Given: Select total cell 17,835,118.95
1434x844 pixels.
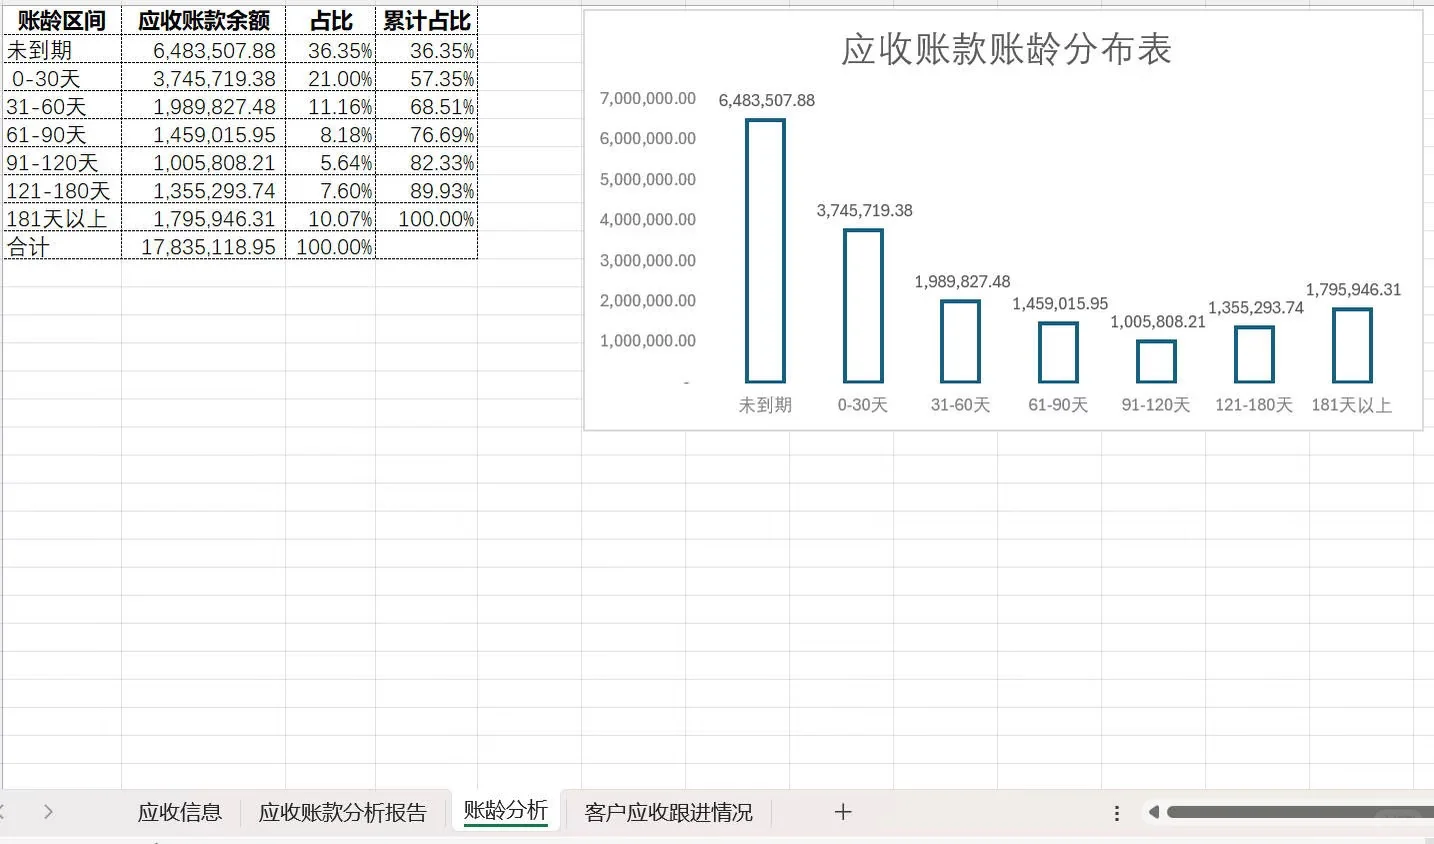Looking at the screenshot, I should coord(204,246).
